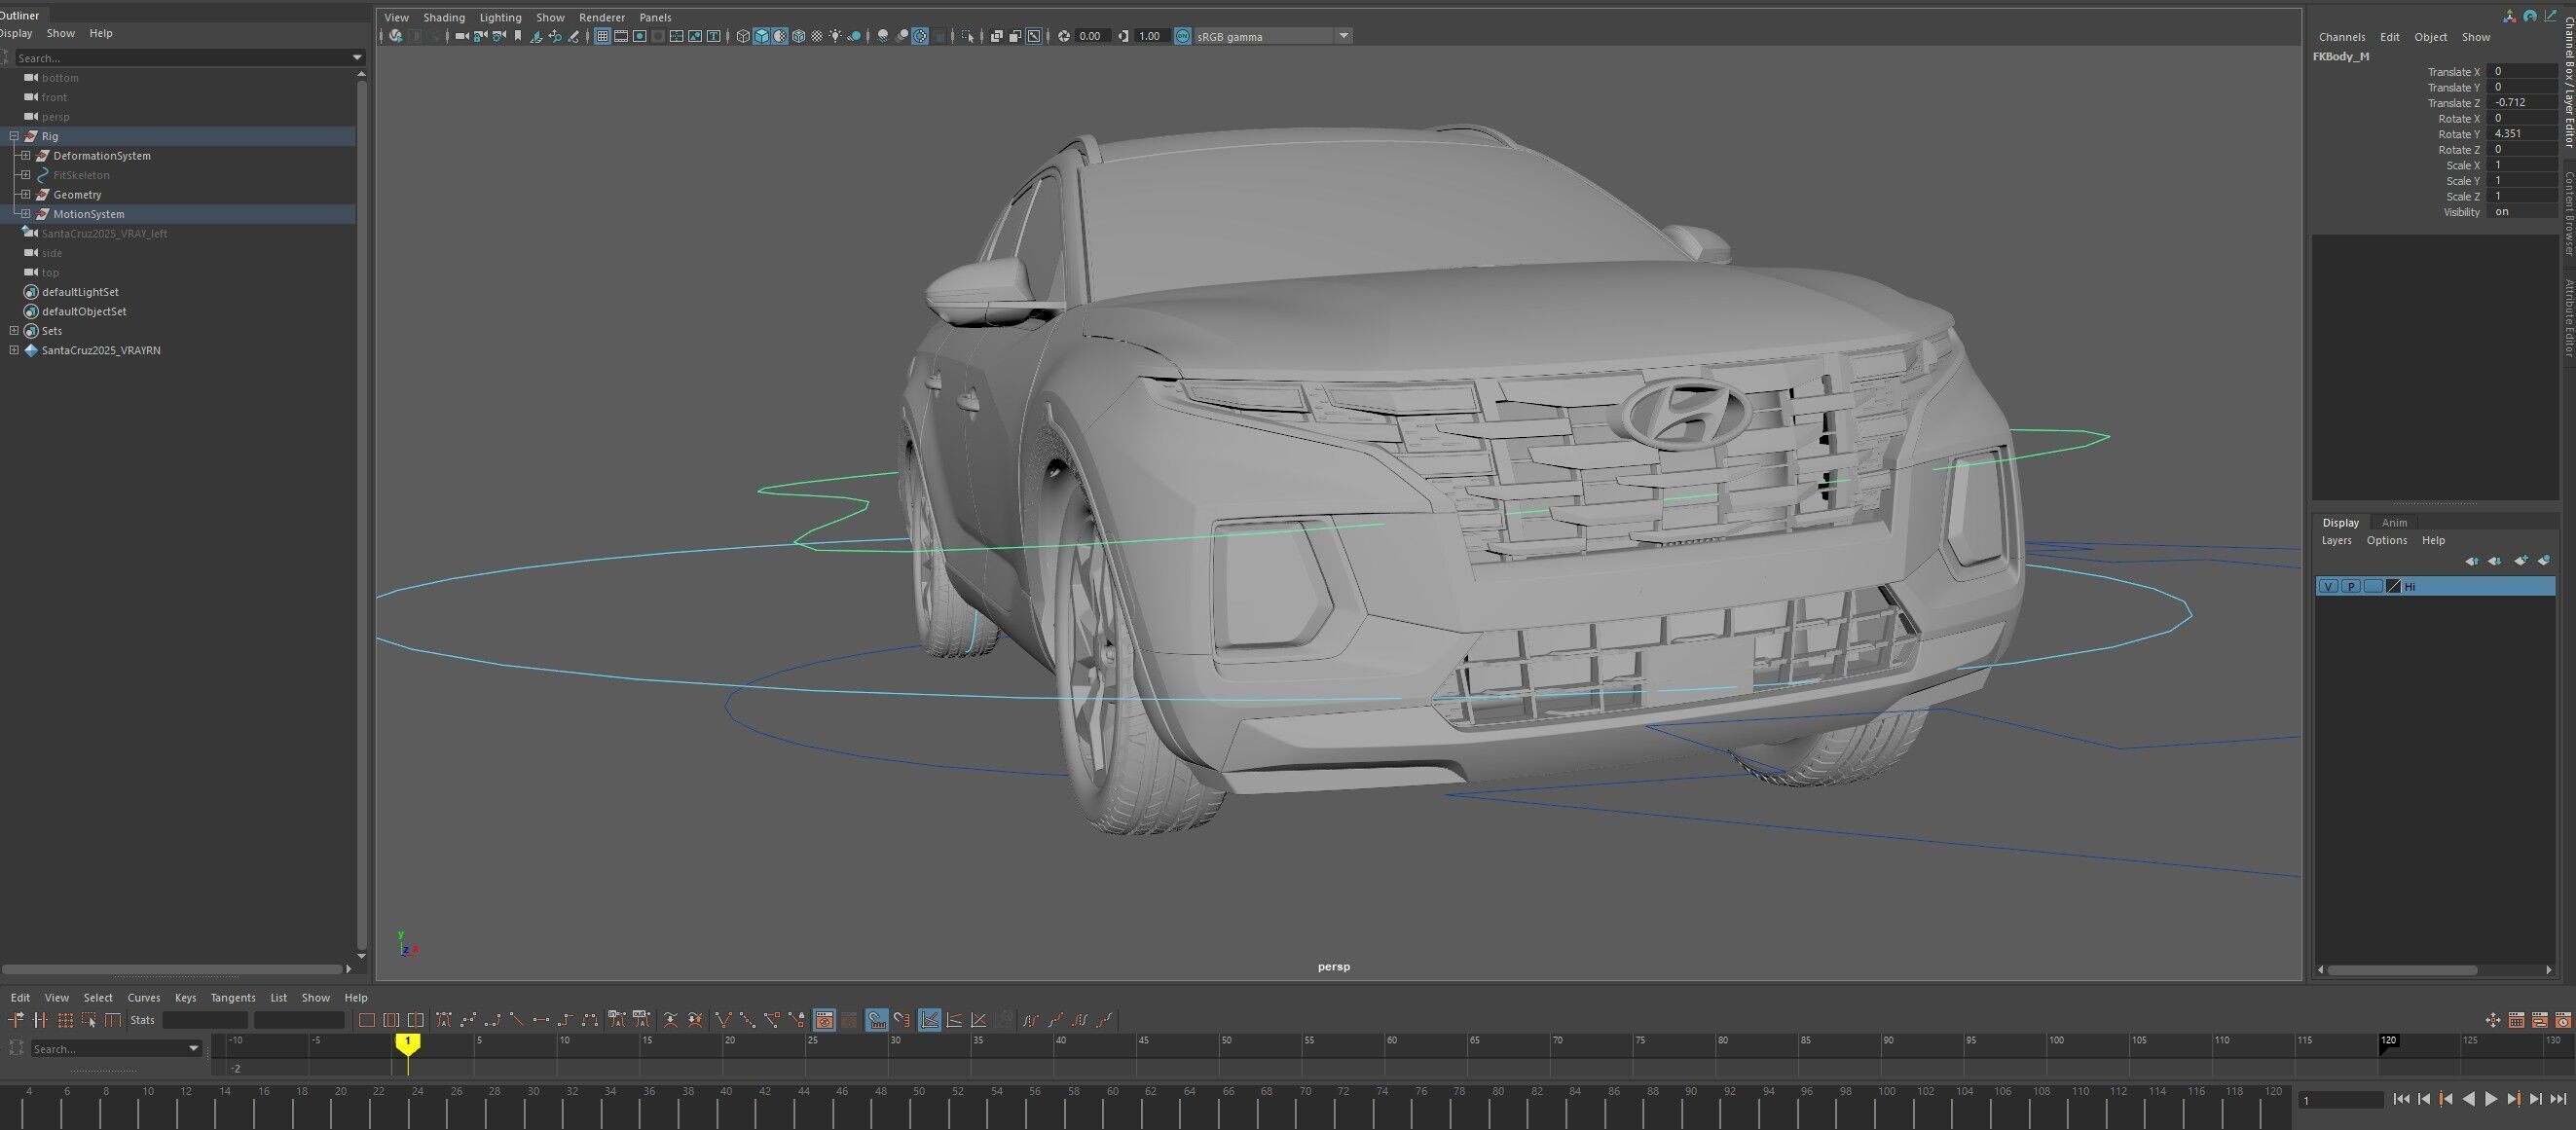Click the current frame field showing 1
The height and width of the screenshot is (1130, 2576).
click(x=2340, y=1100)
